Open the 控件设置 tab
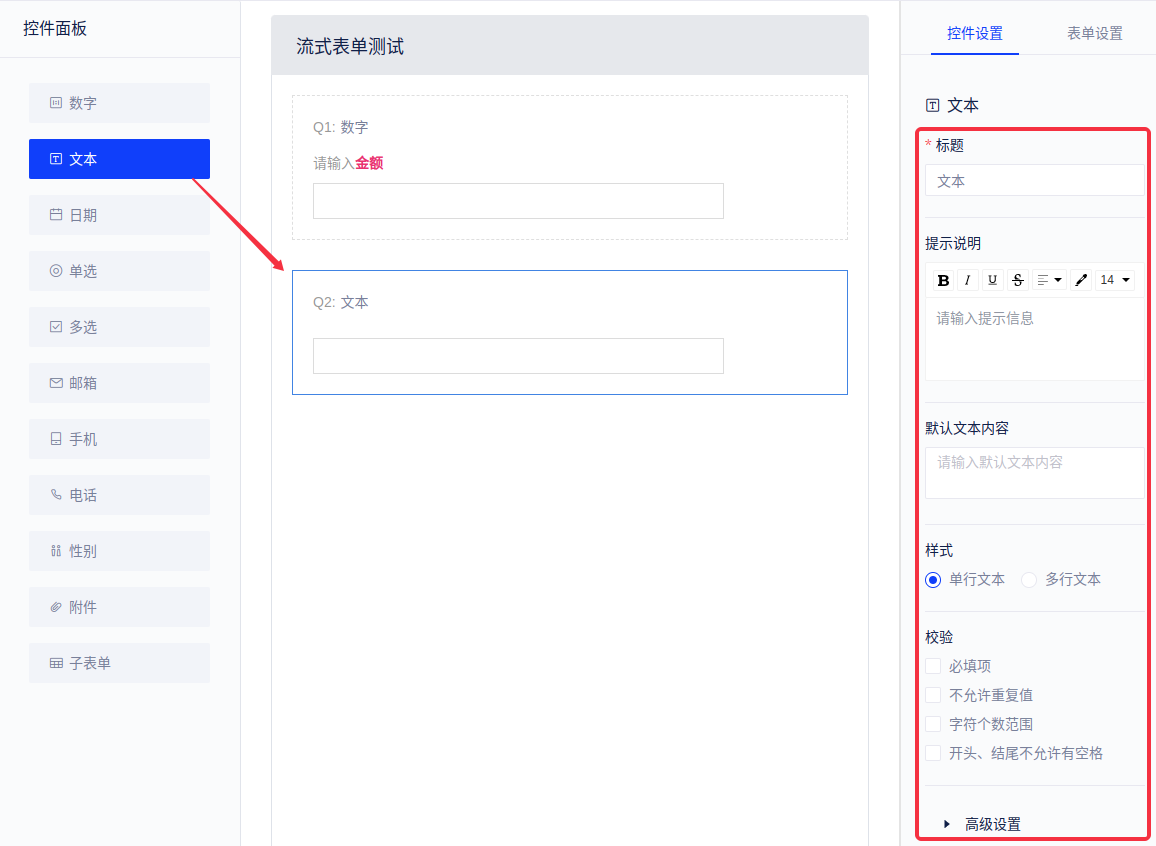The width and height of the screenshot is (1156, 846). point(974,33)
